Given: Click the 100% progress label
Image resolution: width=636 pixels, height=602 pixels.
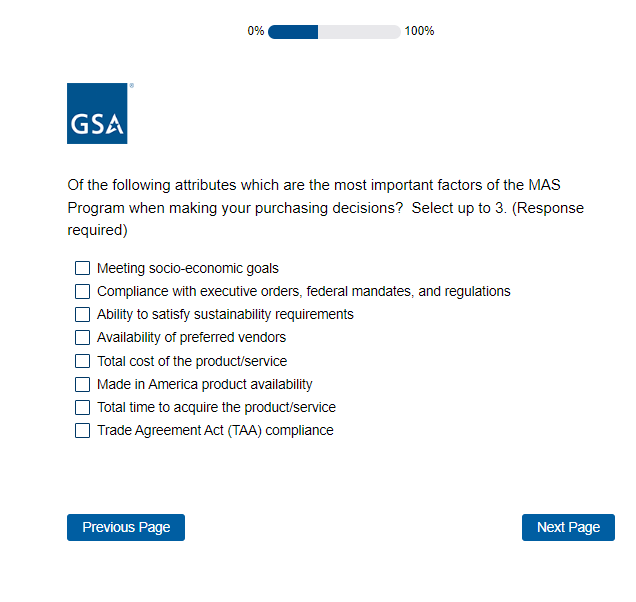Looking at the screenshot, I should (x=419, y=31).
